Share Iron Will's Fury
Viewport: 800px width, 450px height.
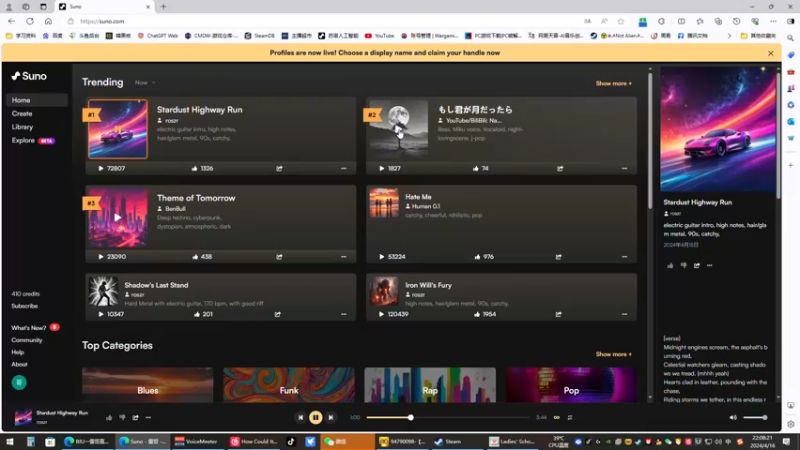point(559,314)
